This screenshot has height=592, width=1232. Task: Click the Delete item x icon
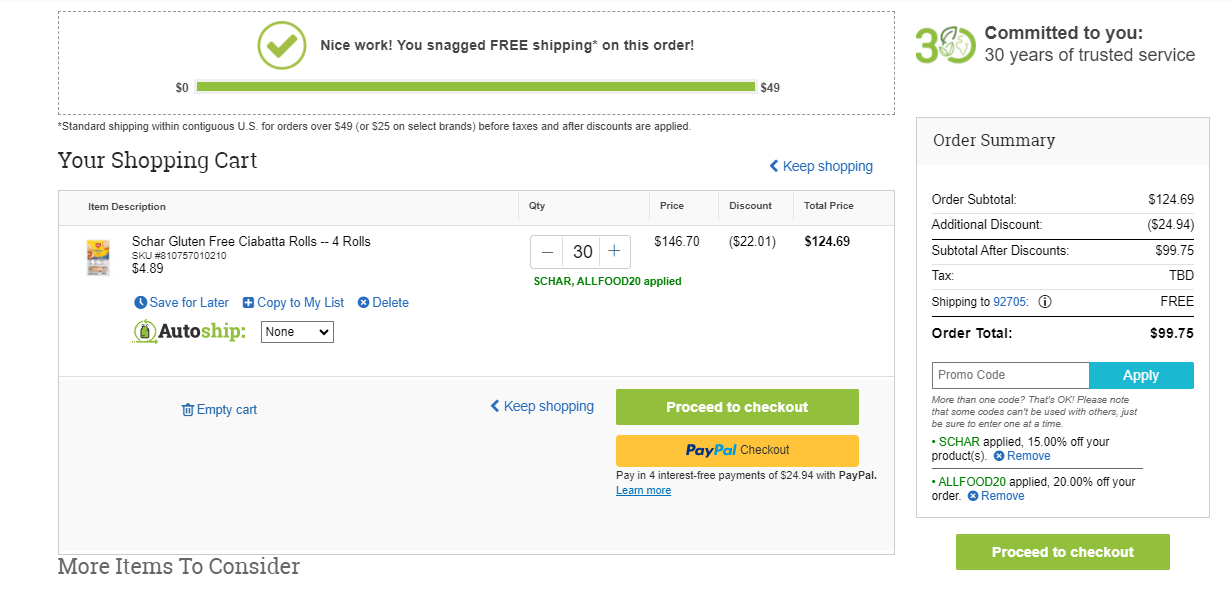(x=363, y=302)
